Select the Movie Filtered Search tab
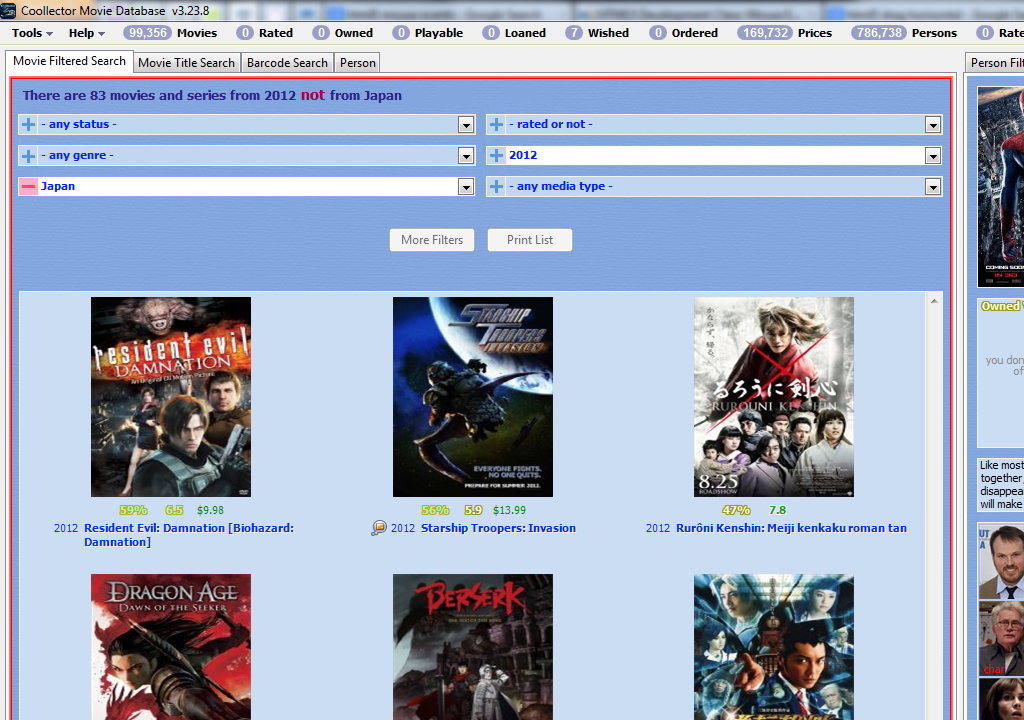Image resolution: width=1024 pixels, height=720 pixels. (x=69, y=61)
